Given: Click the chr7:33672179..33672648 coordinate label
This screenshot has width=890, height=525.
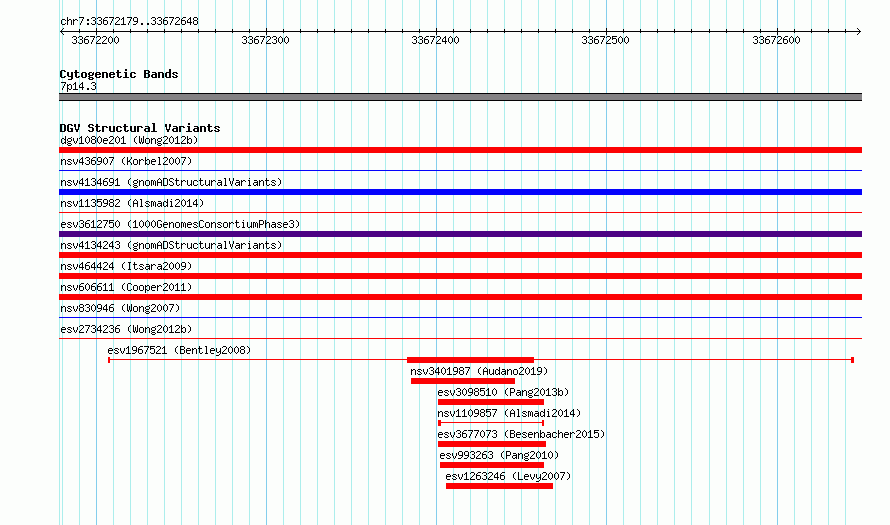Looking at the screenshot, I should click(x=129, y=22).
